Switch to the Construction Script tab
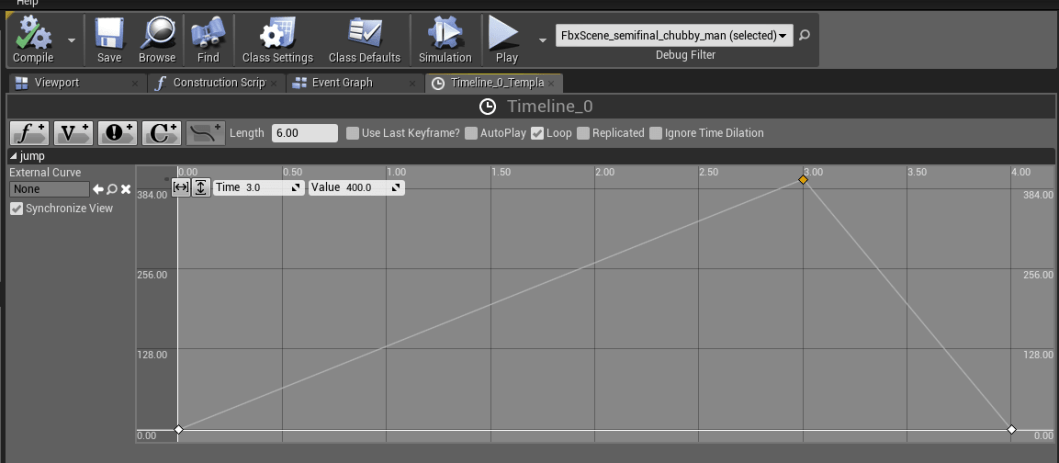1059x463 pixels. tap(219, 82)
